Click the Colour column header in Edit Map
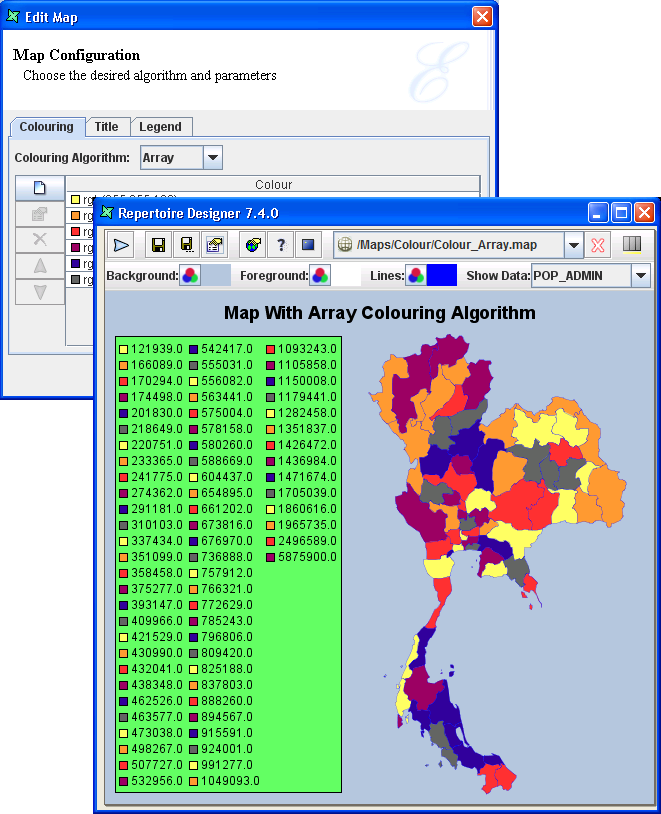 pos(273,184)
